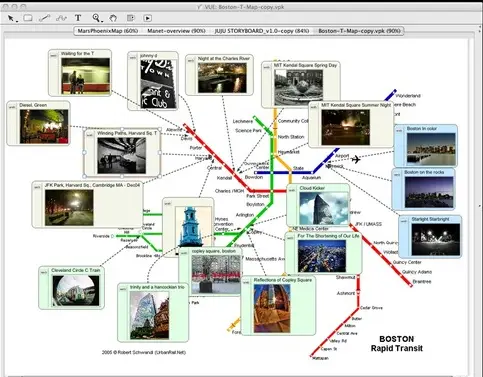Select the arrow selection tool
This screenshot has width=483, height=377.
click(x=11, y=18)
